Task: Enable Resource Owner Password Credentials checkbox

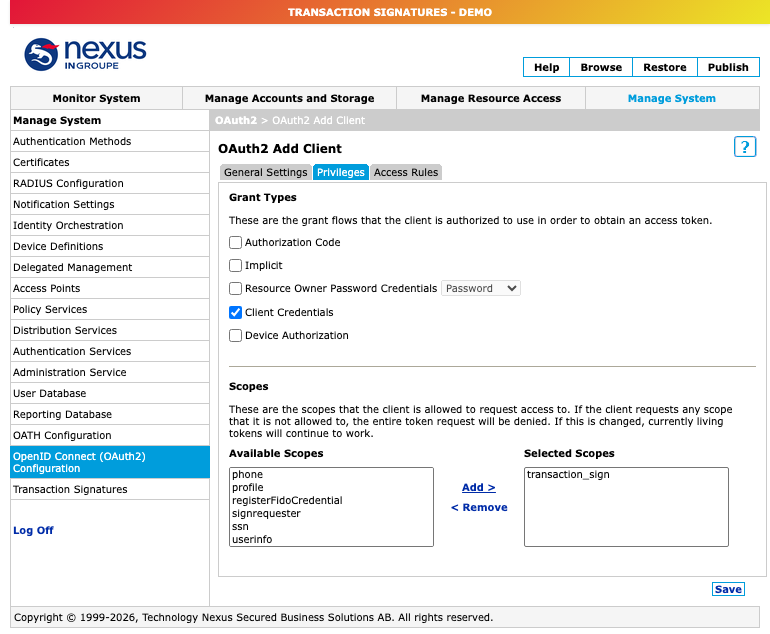Action: 235,288
